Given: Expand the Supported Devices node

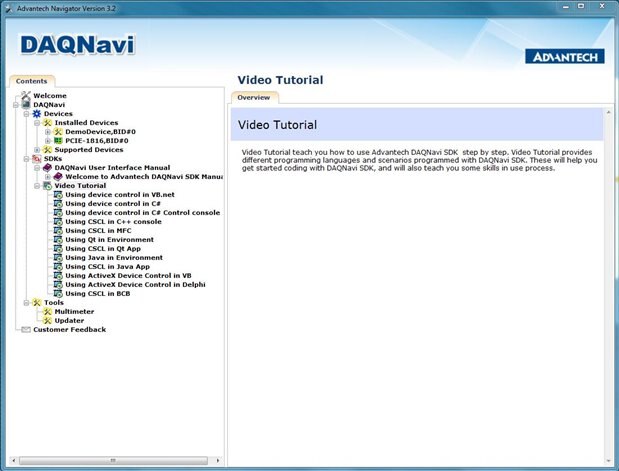Looking at the screenshot, I should [37, 150].
